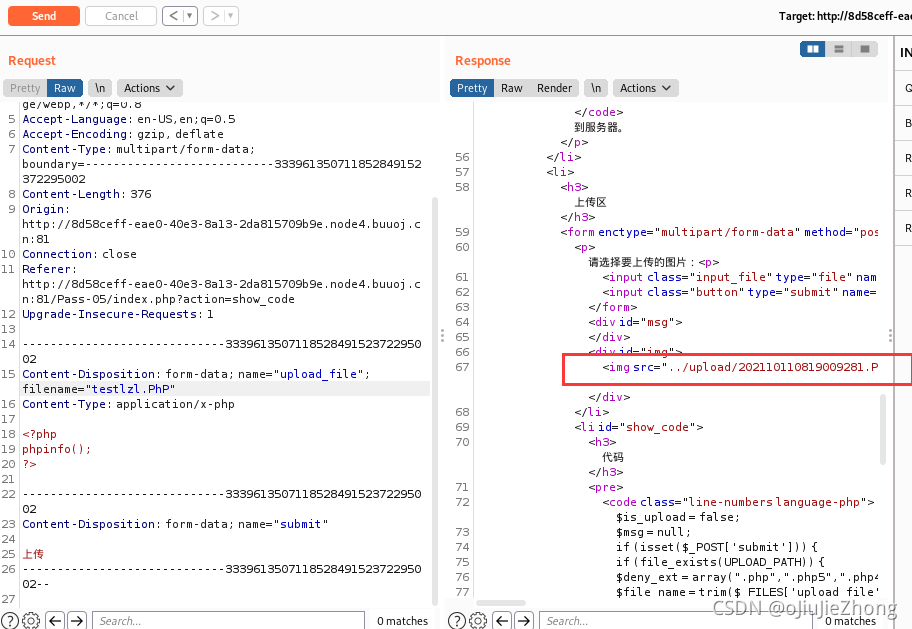Select the top-bottom stacked layout icon
Viewport: 912px width, 629px height.
tap(839, 49)
